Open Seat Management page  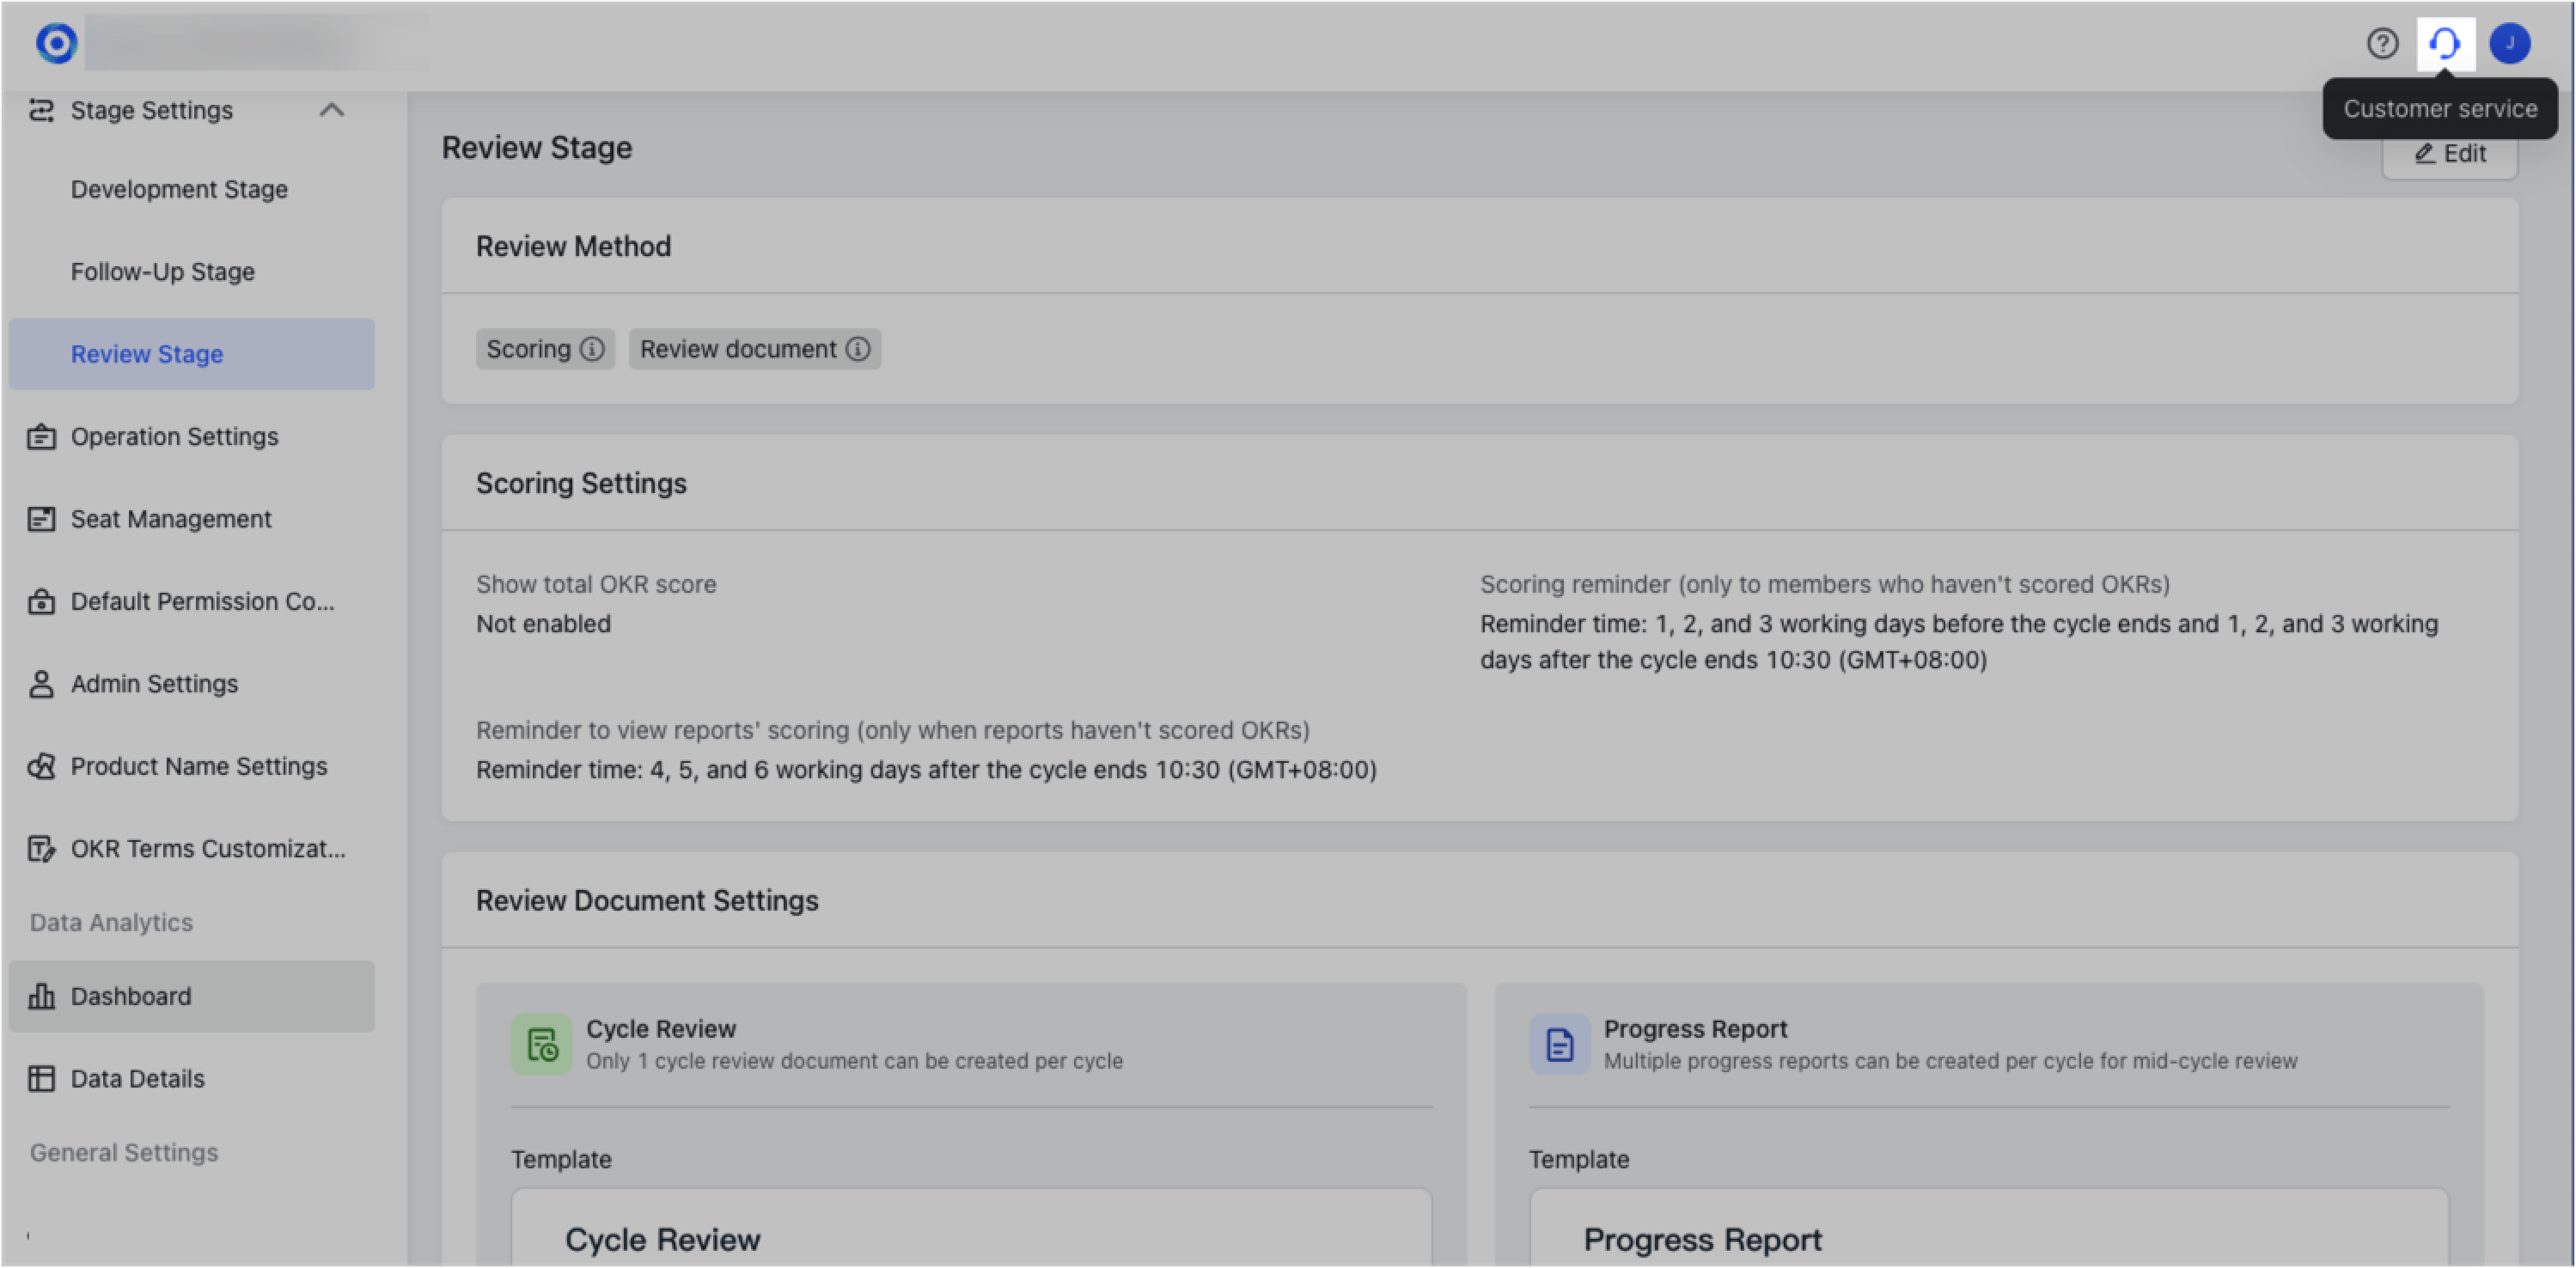pos(171,519)
